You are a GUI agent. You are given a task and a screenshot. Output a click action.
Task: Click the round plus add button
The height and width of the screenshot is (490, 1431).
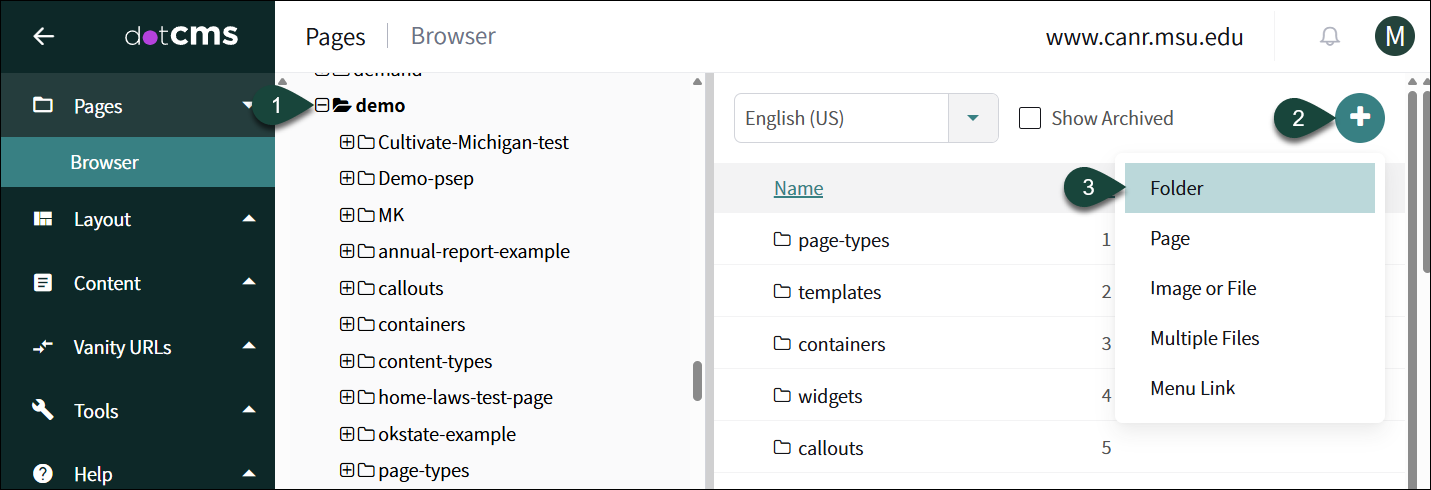1360,117
